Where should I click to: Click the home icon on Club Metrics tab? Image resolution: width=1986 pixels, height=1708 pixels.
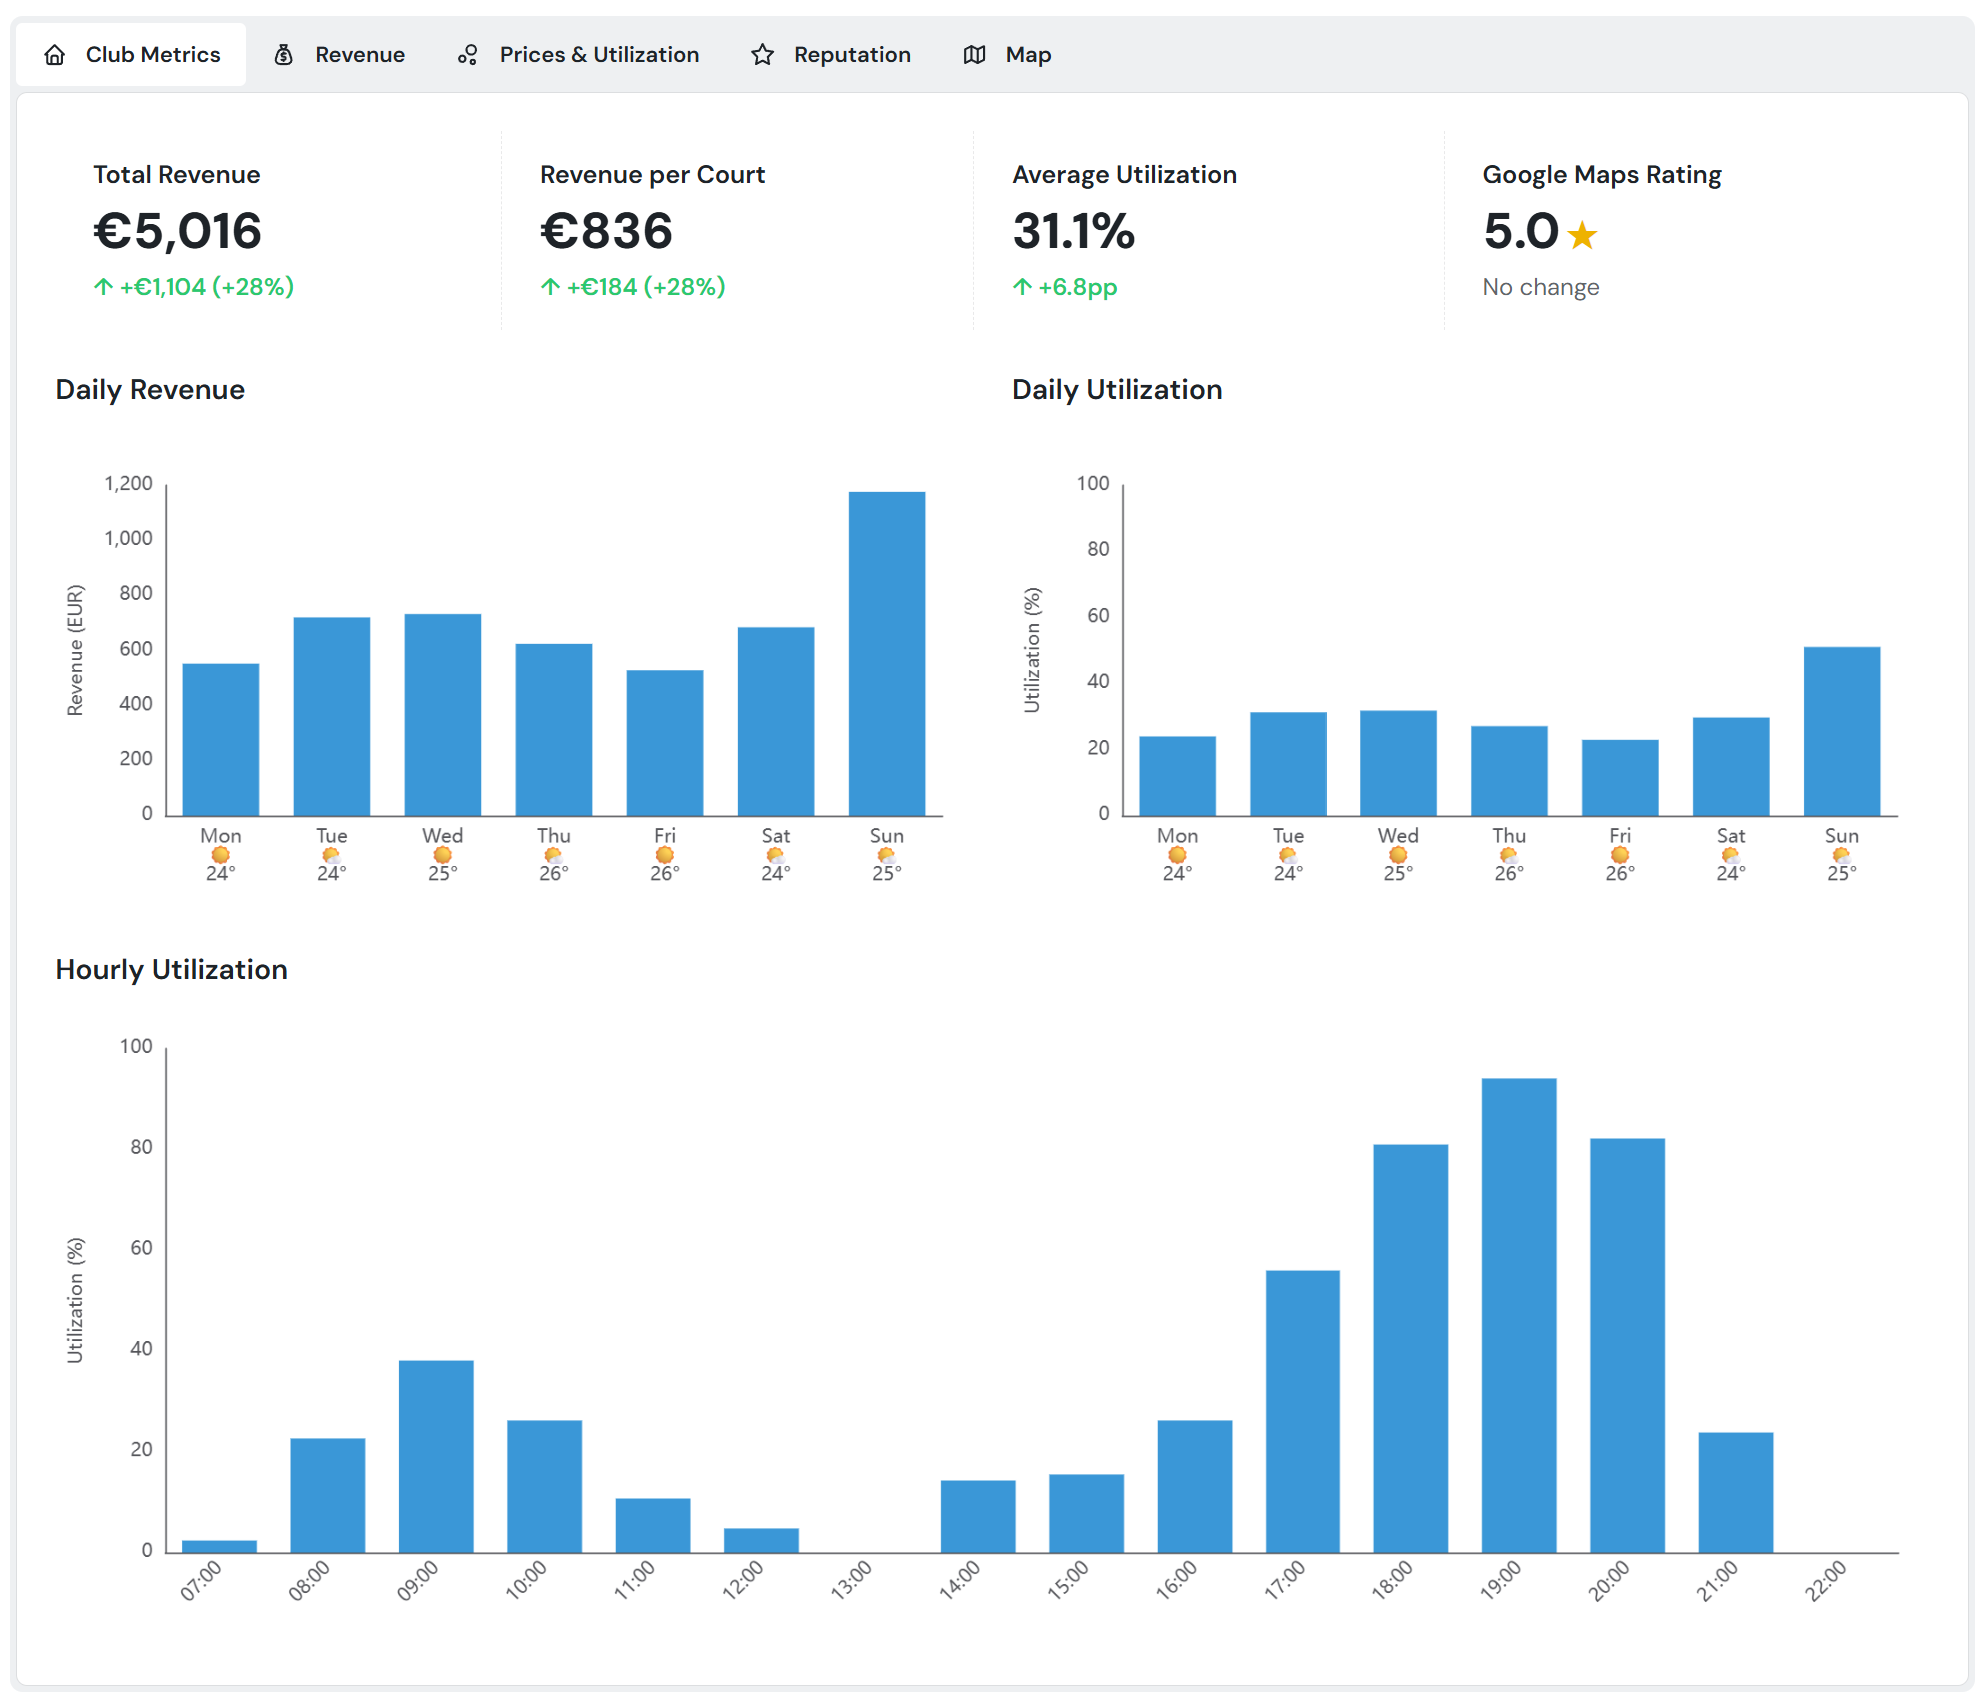[55, 54]
